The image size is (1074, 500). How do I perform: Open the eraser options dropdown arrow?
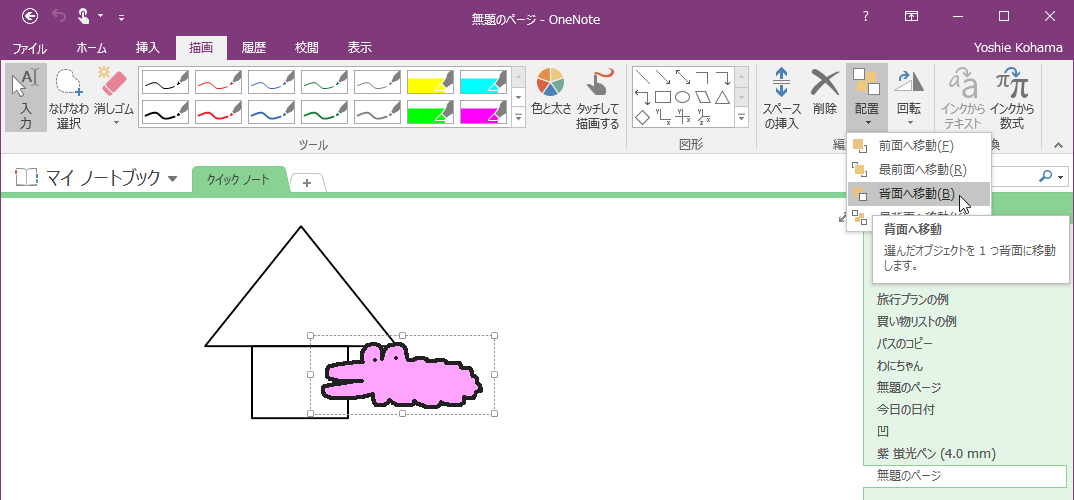coord(114,123)
